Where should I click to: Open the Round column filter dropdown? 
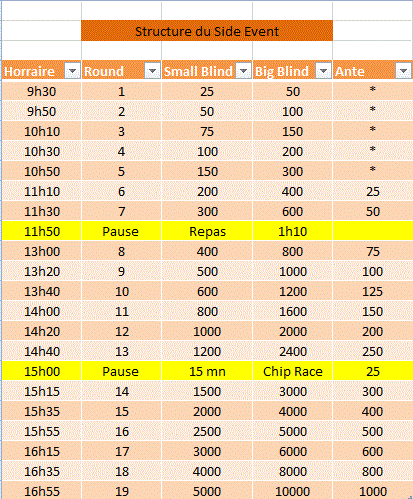point(152,71)
